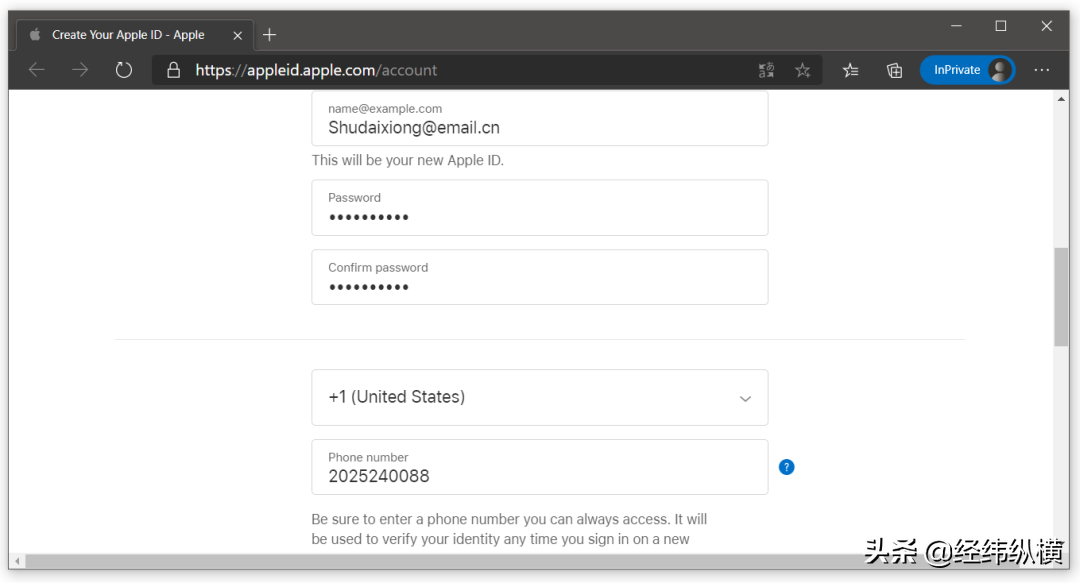Screen dimensions: 1080x583
Task: Maximize the browser window
Action: [1001, 26]
